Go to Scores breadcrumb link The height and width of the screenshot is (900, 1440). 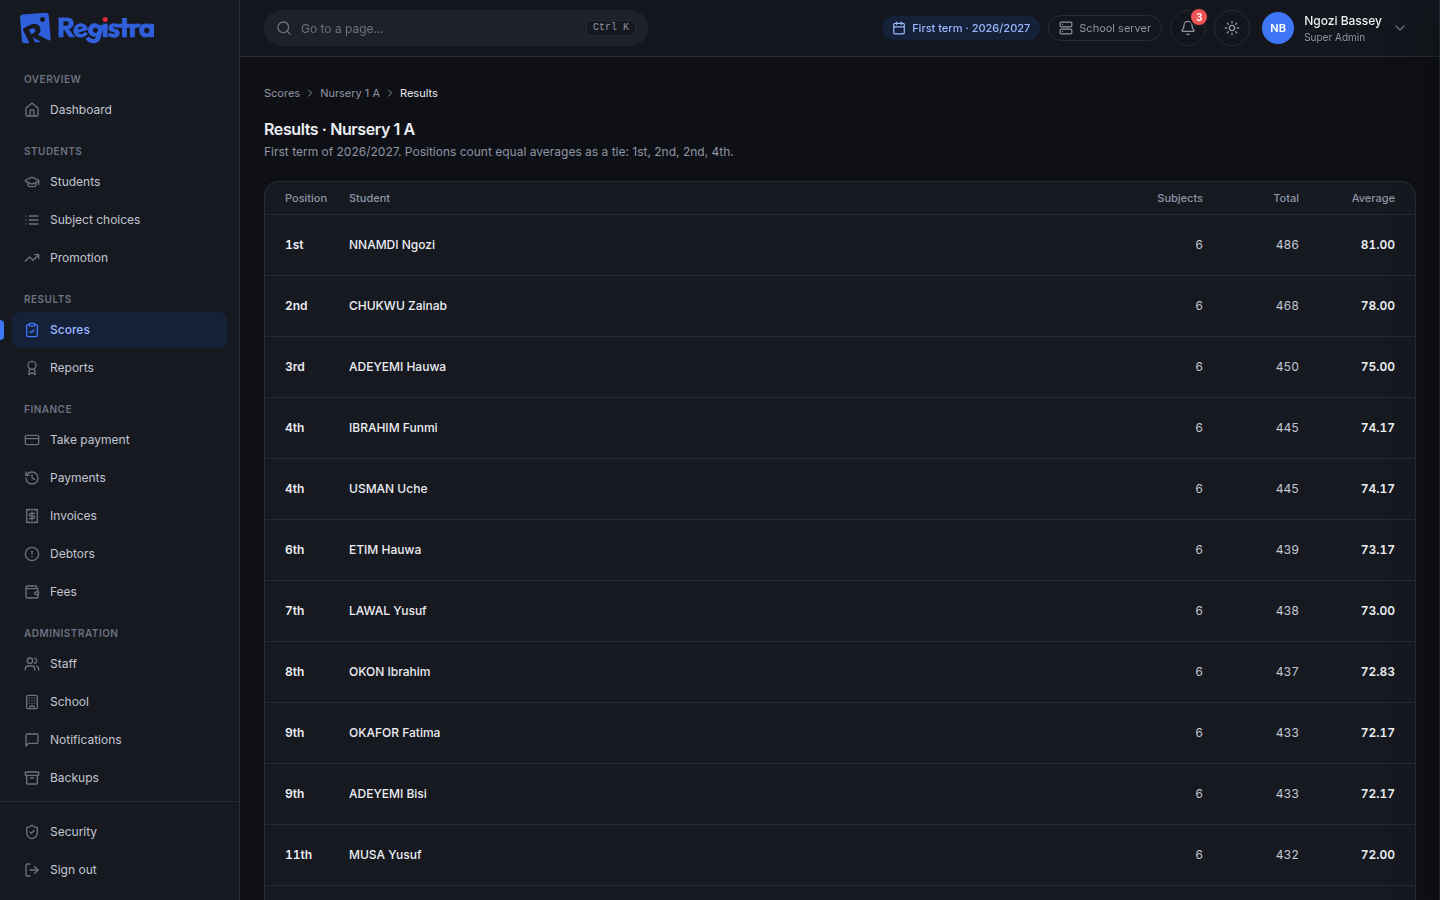tap(282, 93)
